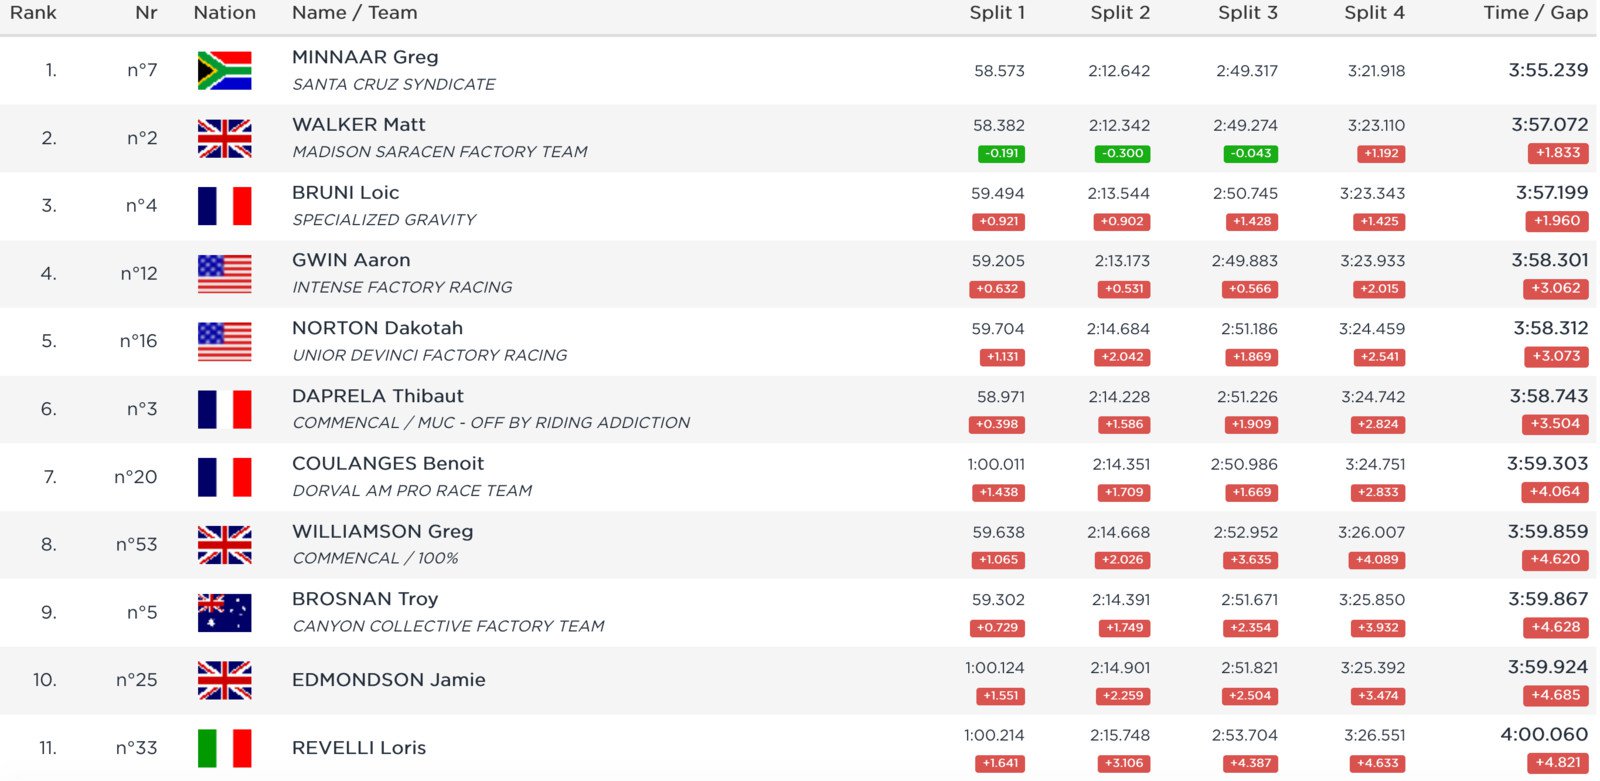Click the Italian flag beside Revelli Loris
Image resolution: width=1600 pixels, height=781 pixels.
pyautogui.click(x=224, y=748)
